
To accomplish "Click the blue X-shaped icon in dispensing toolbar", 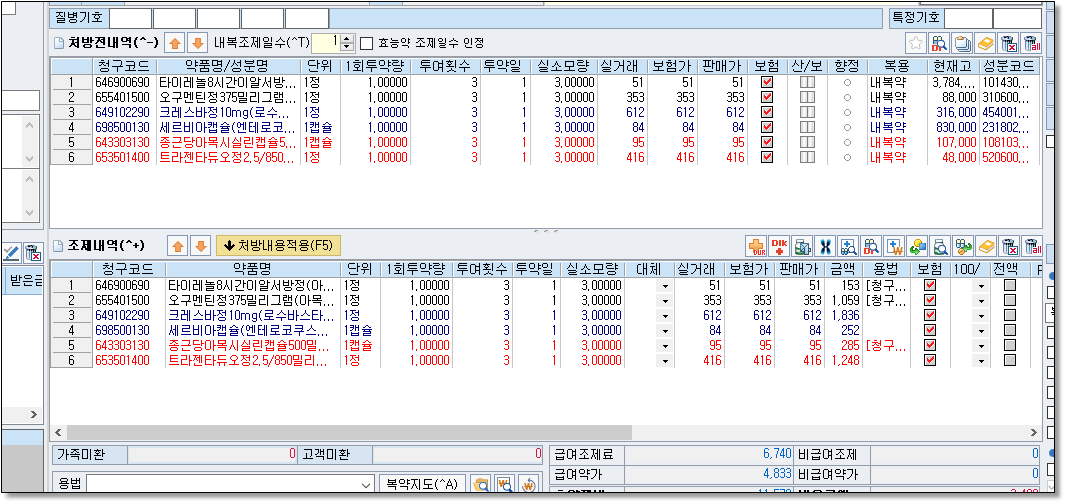I will (x=826, y=246).
